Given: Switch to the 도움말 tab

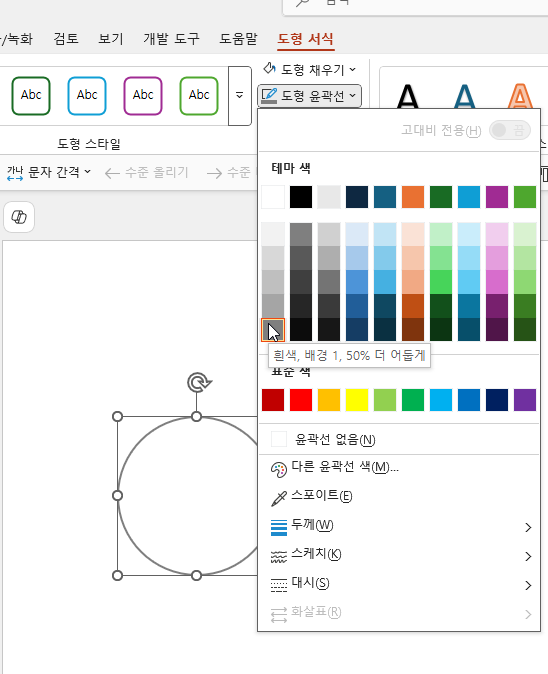Looking at the screenshot, I should pyautogui.click(x=238, y=39).
